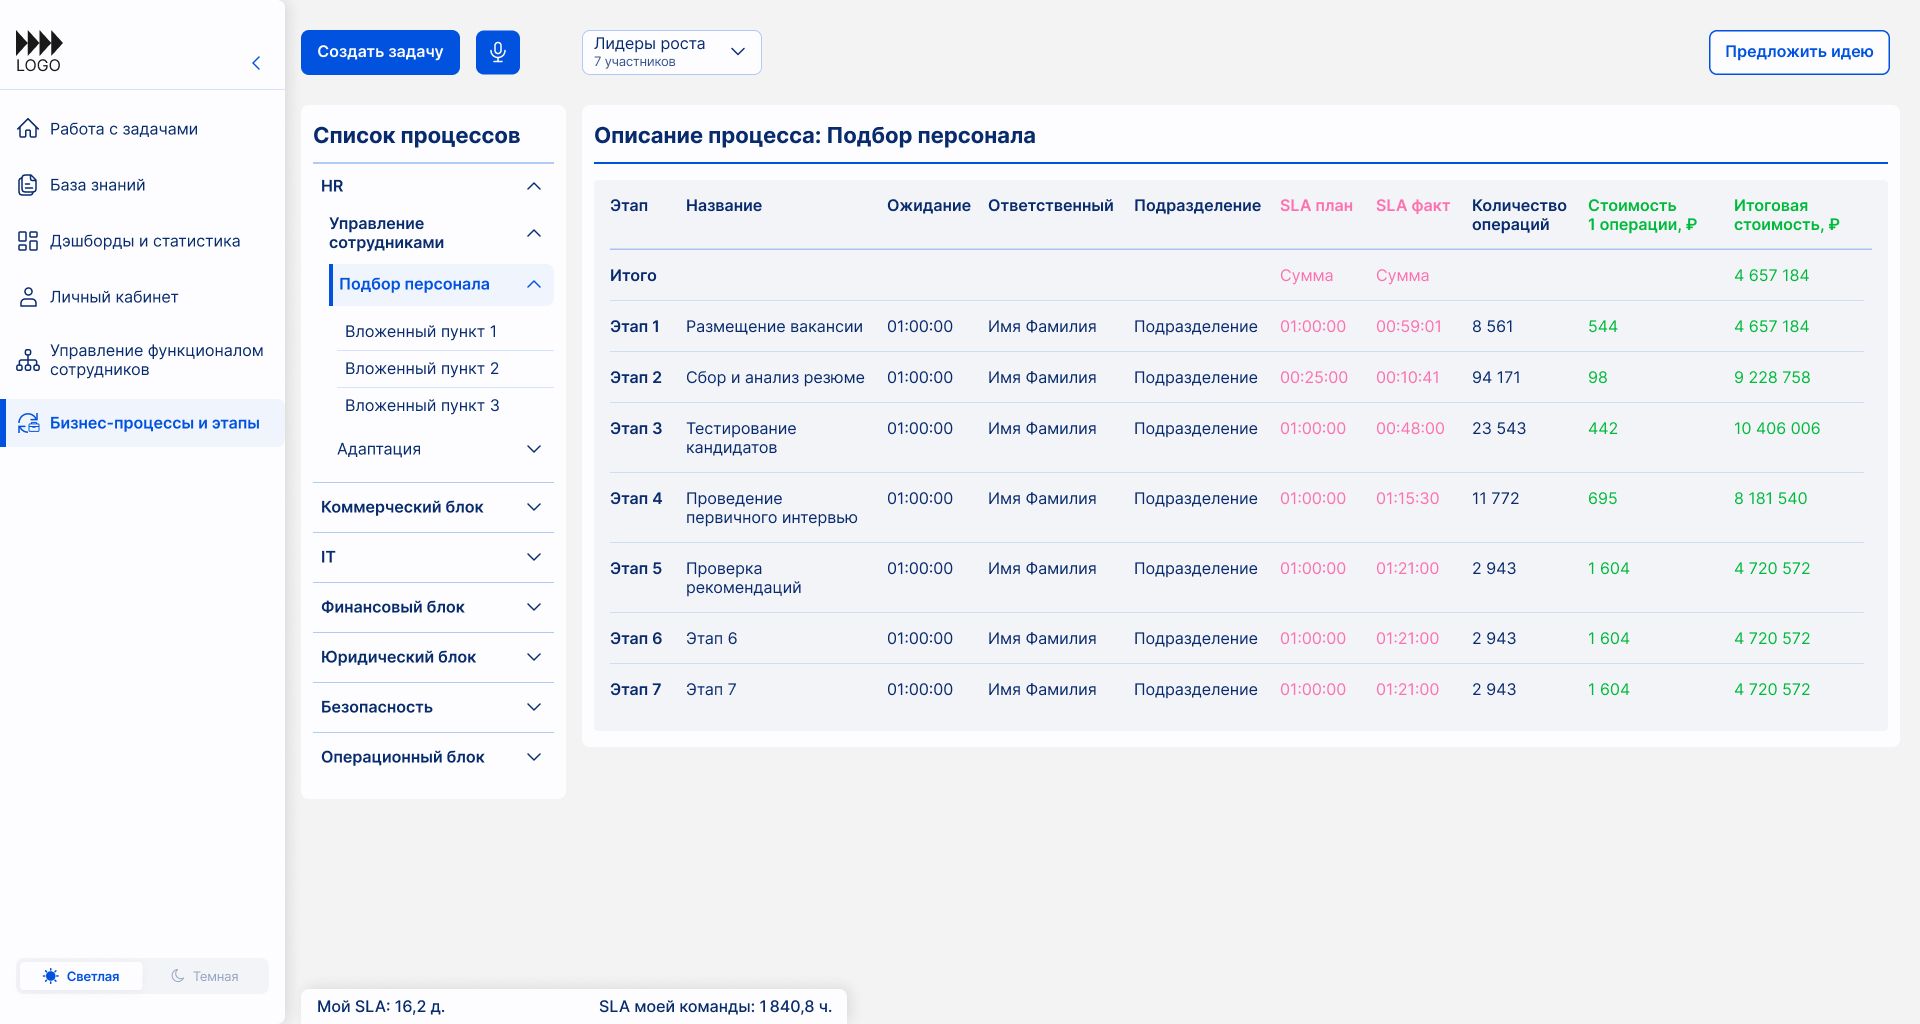
Task: Click the База знаний document icon
Action: (28, 185)
